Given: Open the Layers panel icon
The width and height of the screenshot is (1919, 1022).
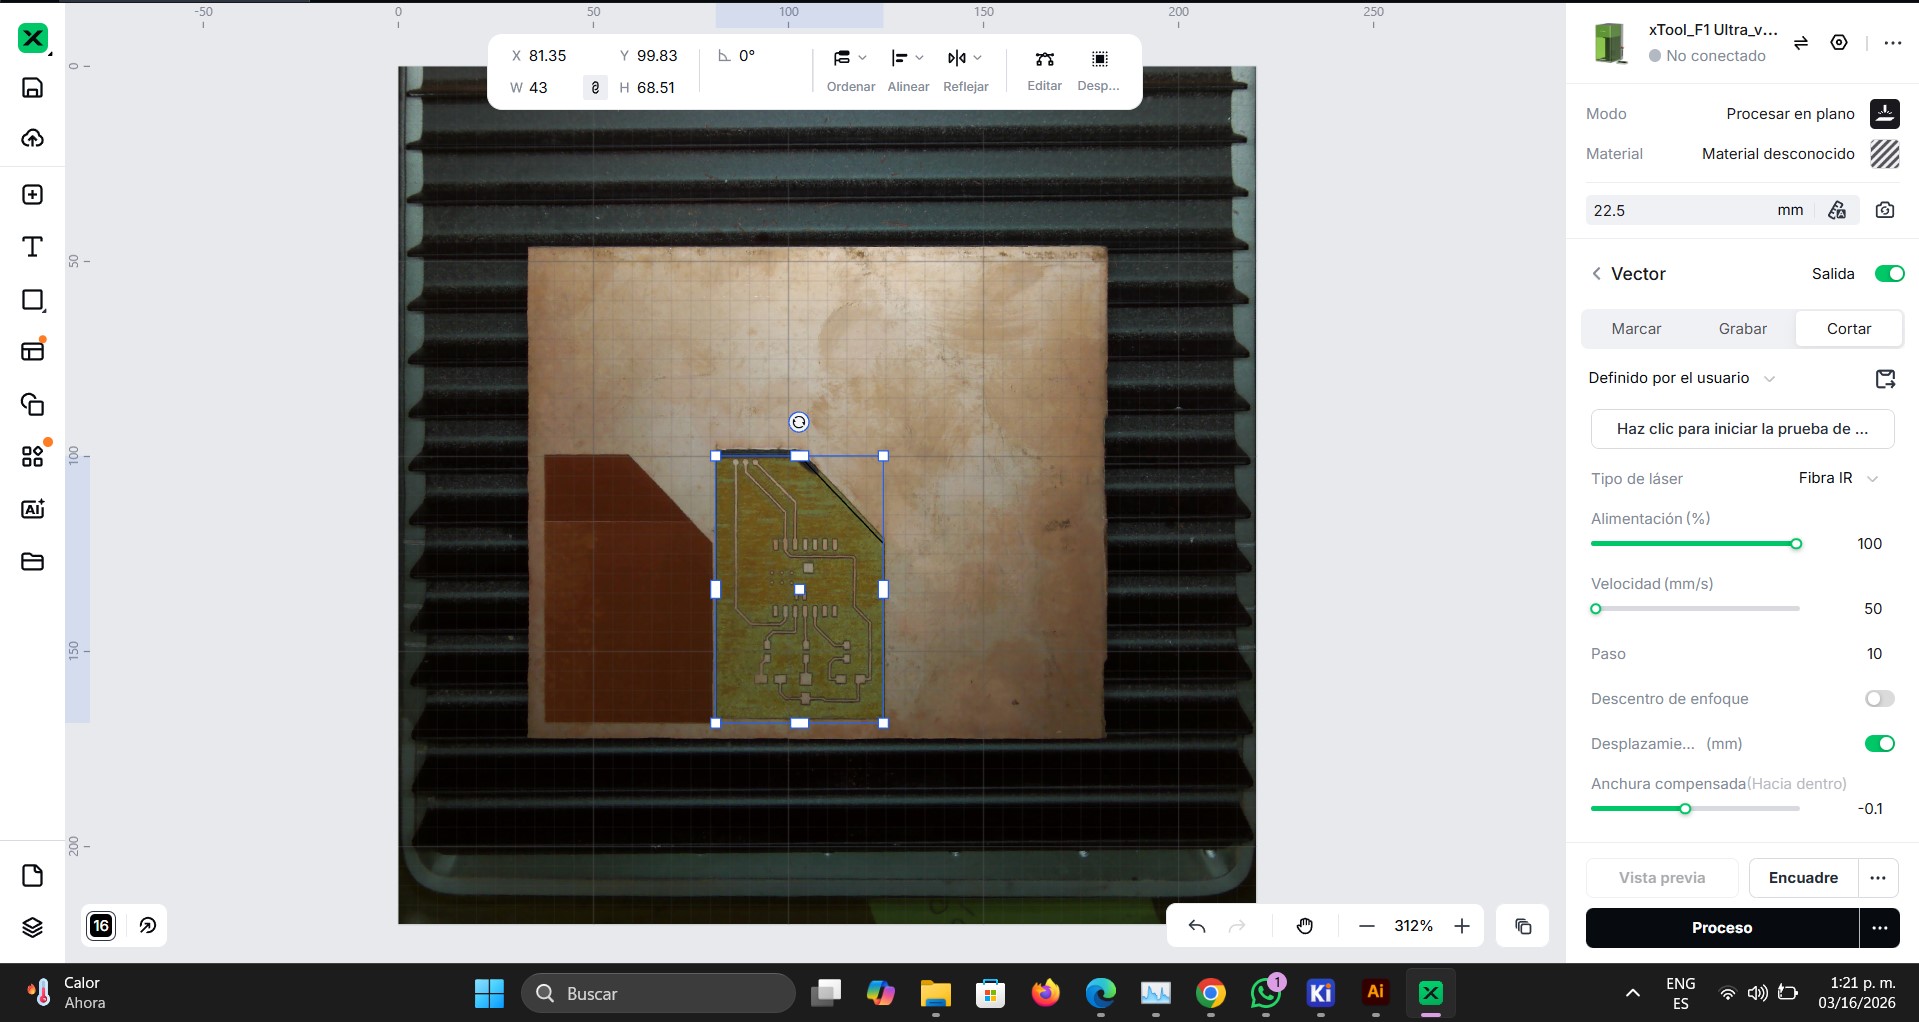Looking at the screenshot, I should pos(33,927).
